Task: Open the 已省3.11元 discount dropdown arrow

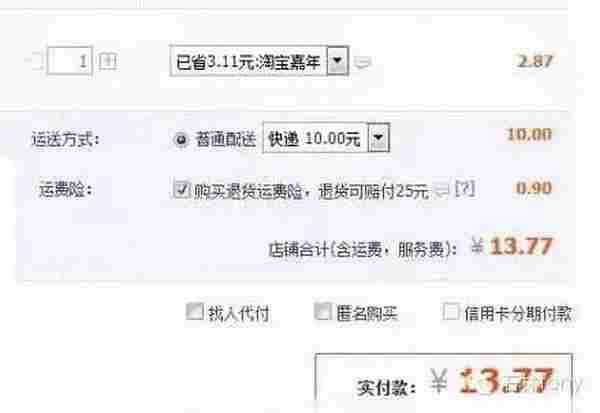Action: pos(337,60)
